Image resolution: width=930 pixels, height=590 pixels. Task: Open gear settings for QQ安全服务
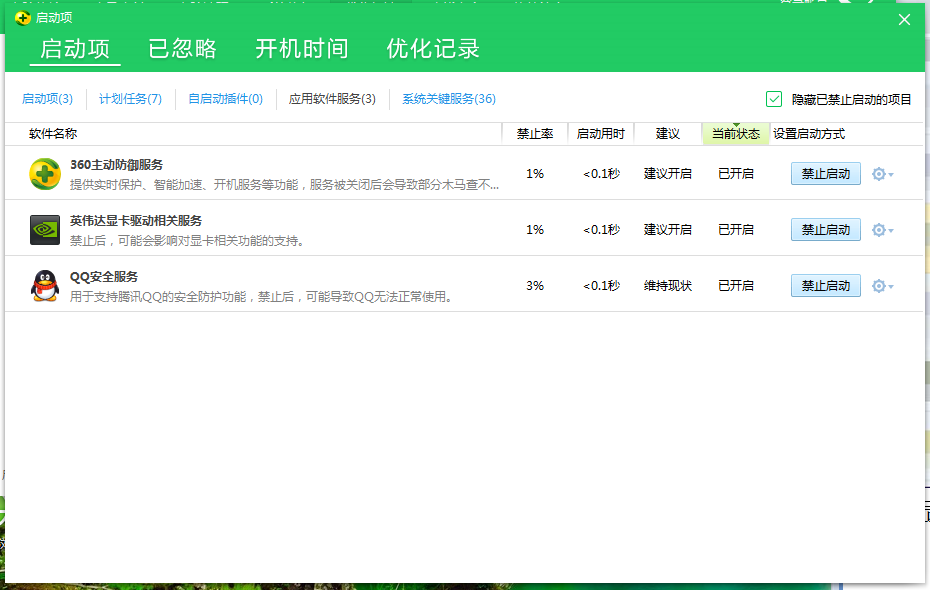click(880, 286)
